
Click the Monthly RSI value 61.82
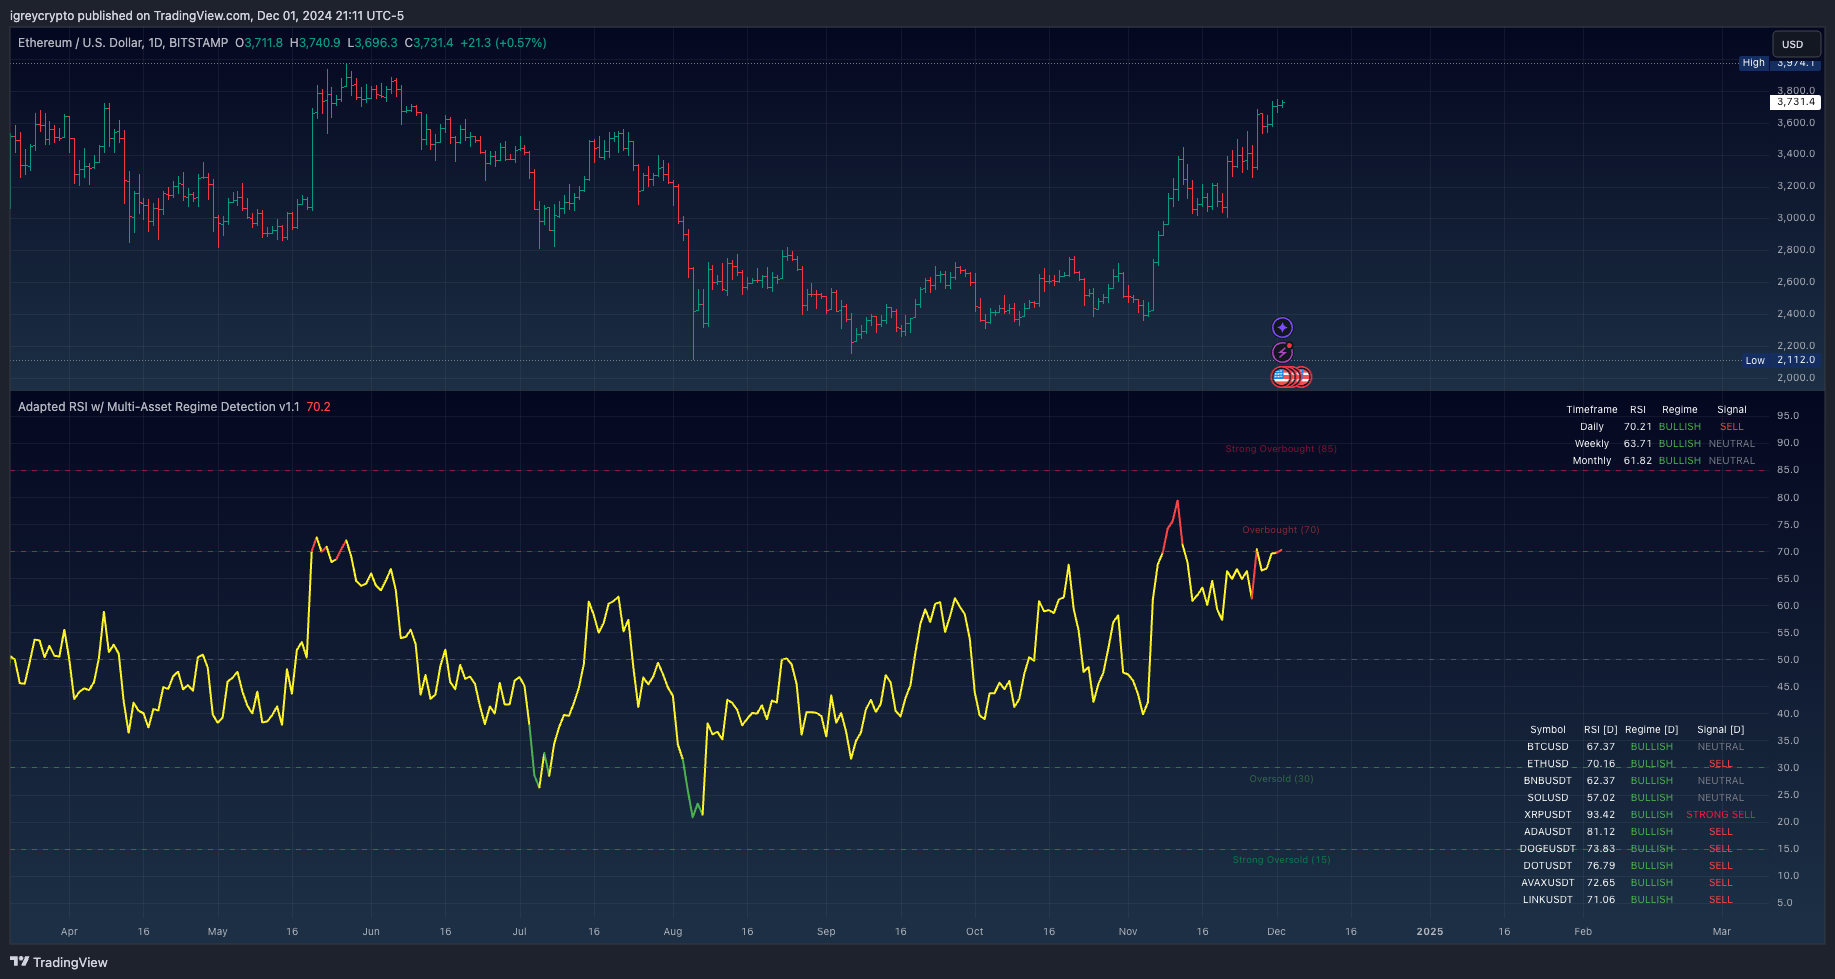point(1638,461)
